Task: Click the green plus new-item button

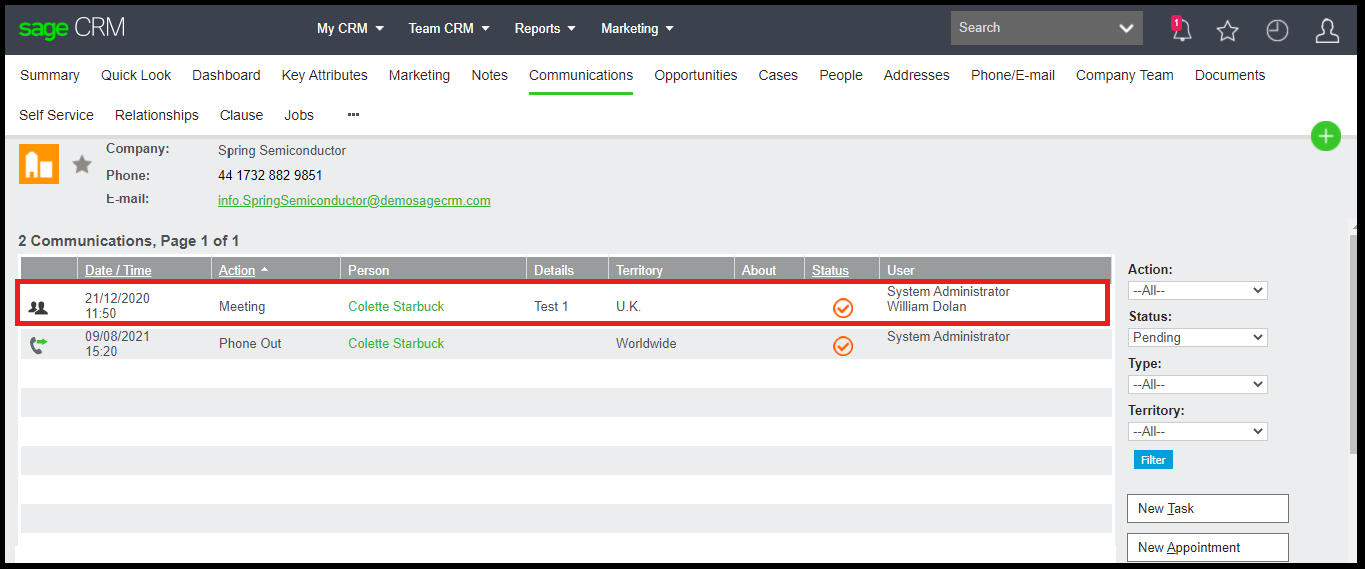Action: (1325, 136)
